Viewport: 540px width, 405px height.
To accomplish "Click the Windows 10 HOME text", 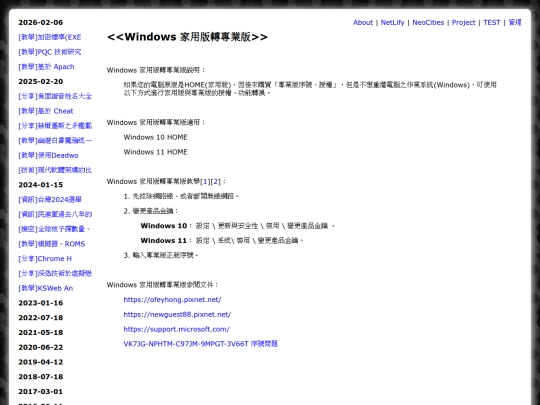I will (155, 137).
